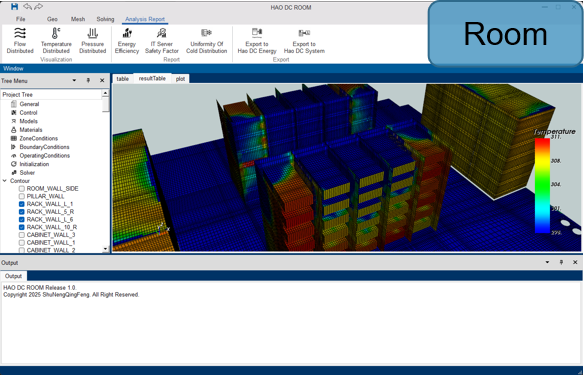Image resolution: width=584 pixels, height=376 pixels.
Task: Pin the Output panel
Action: (x=561, y=262)
